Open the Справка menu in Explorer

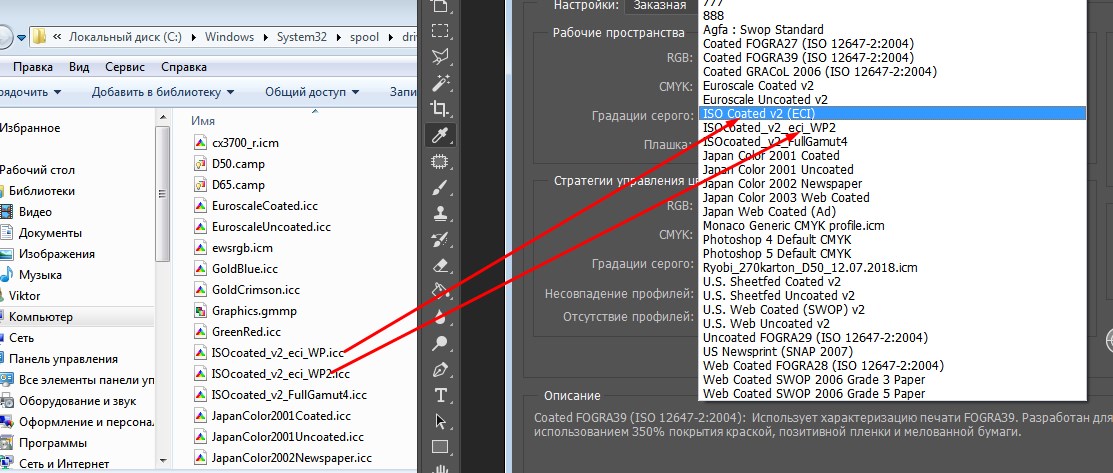184,67
